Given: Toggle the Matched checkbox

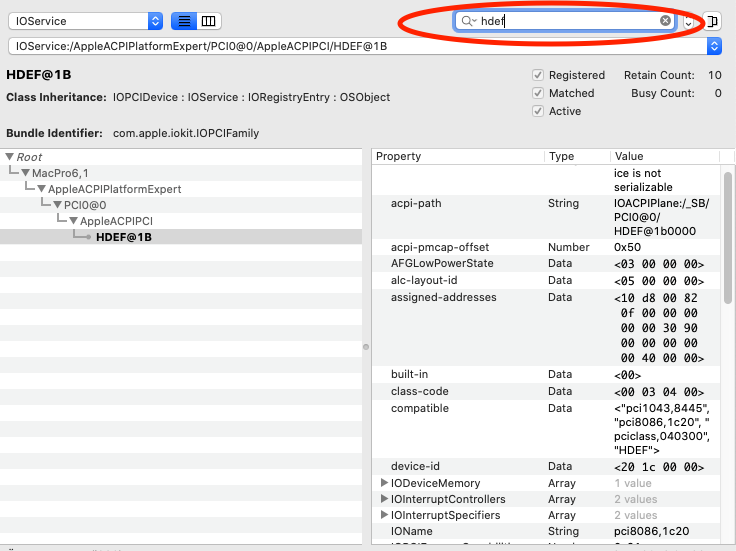Looking at the screenshot, I should [538, 93].
